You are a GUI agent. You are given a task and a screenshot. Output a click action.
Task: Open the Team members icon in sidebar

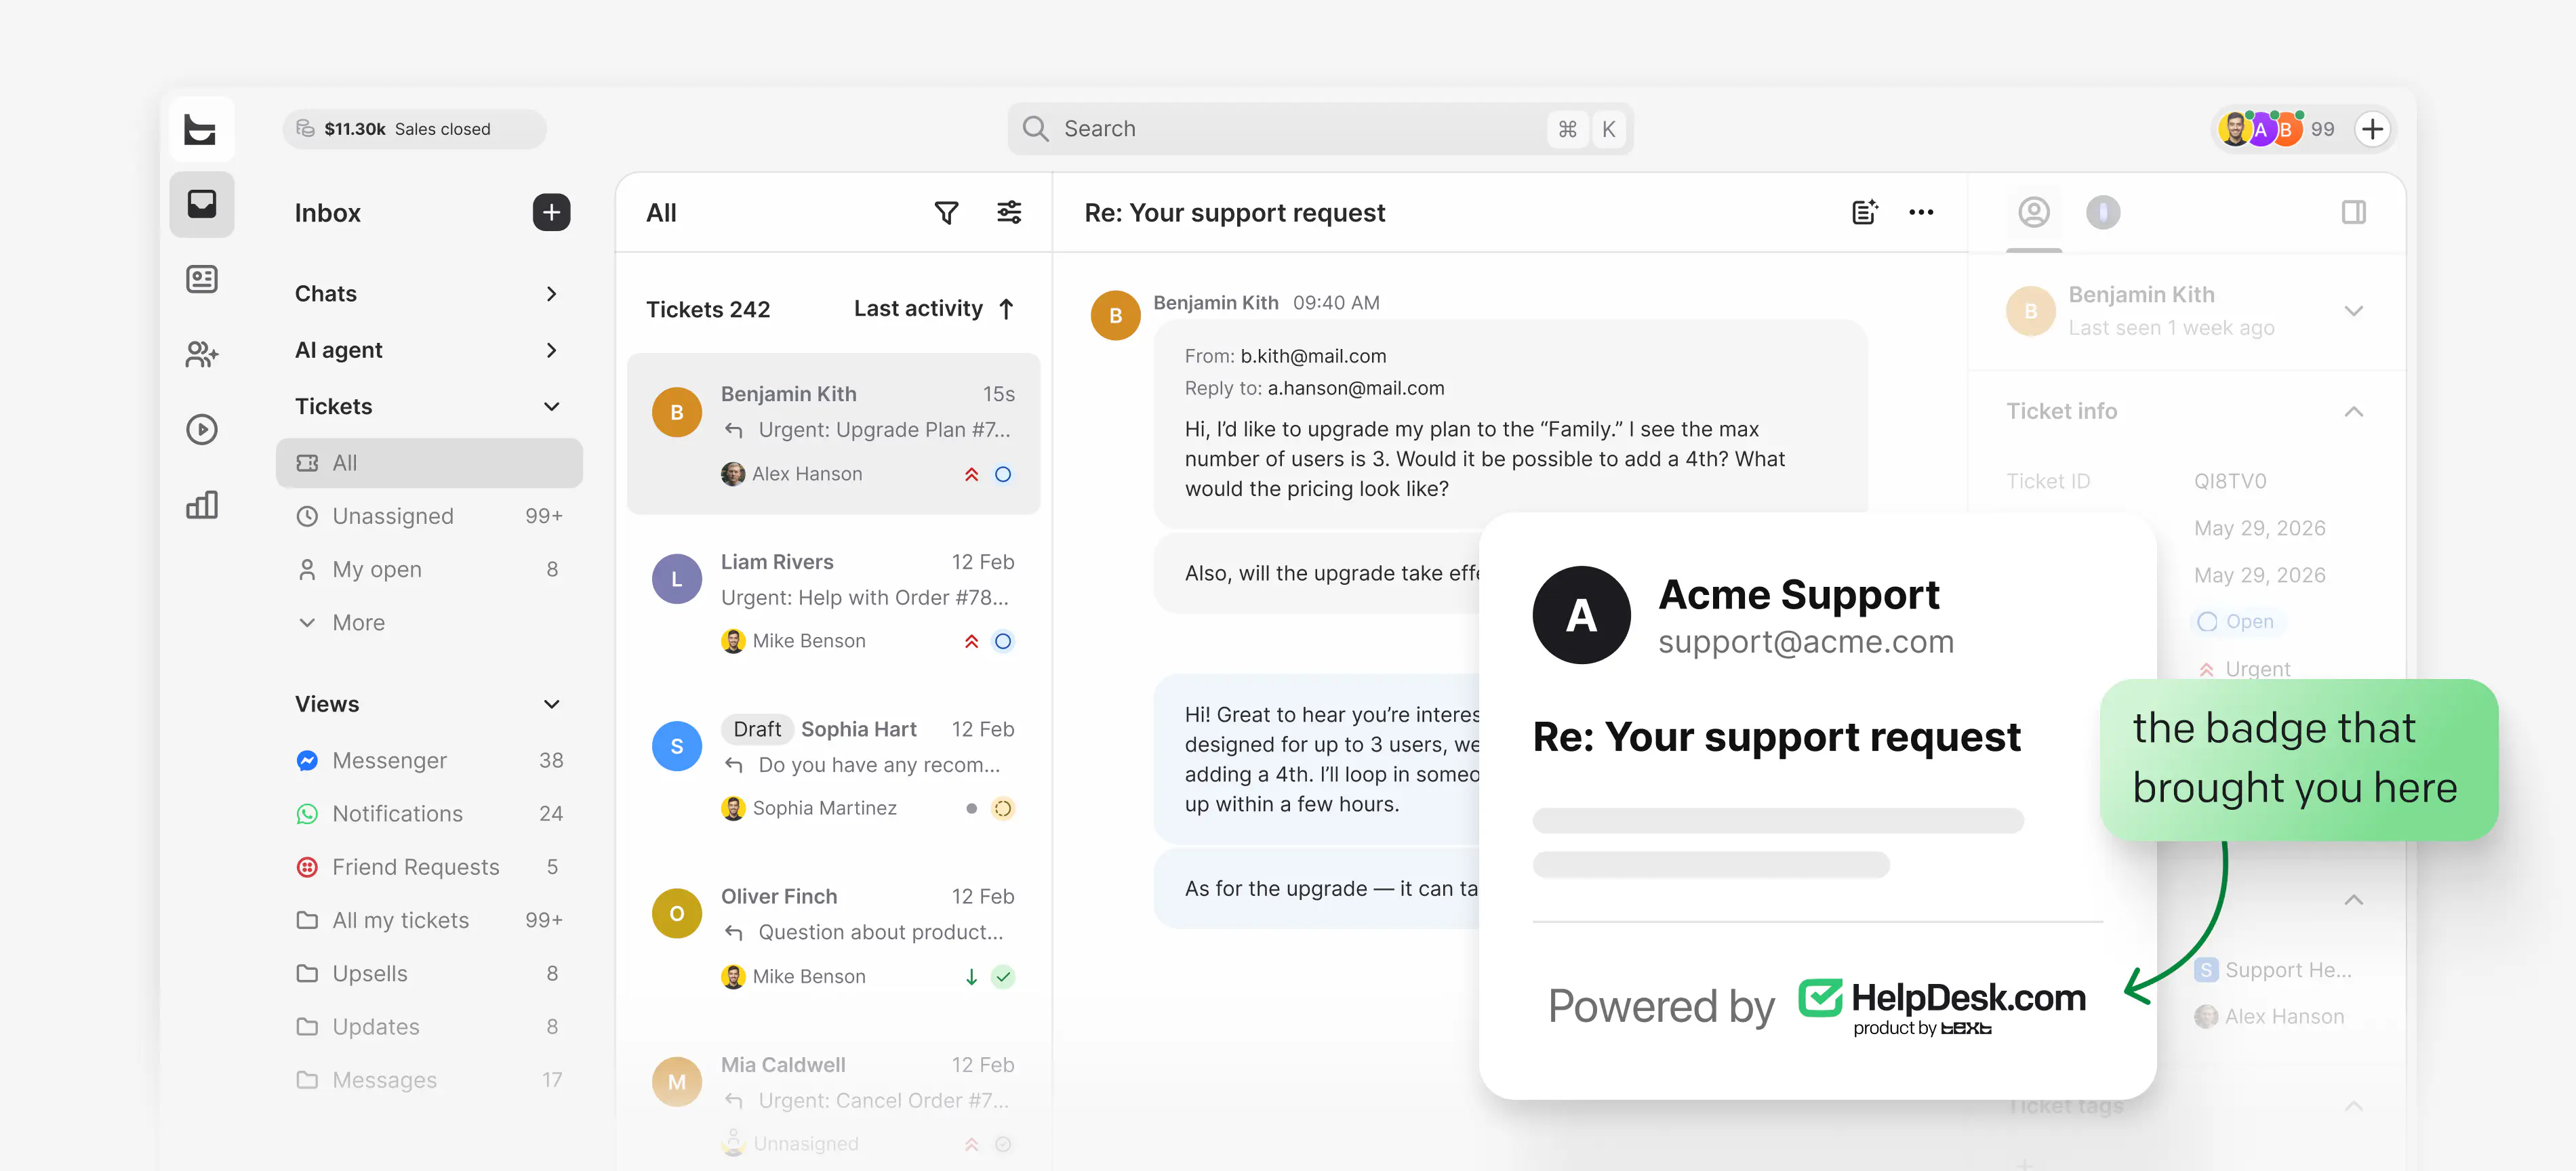(202, 354)
